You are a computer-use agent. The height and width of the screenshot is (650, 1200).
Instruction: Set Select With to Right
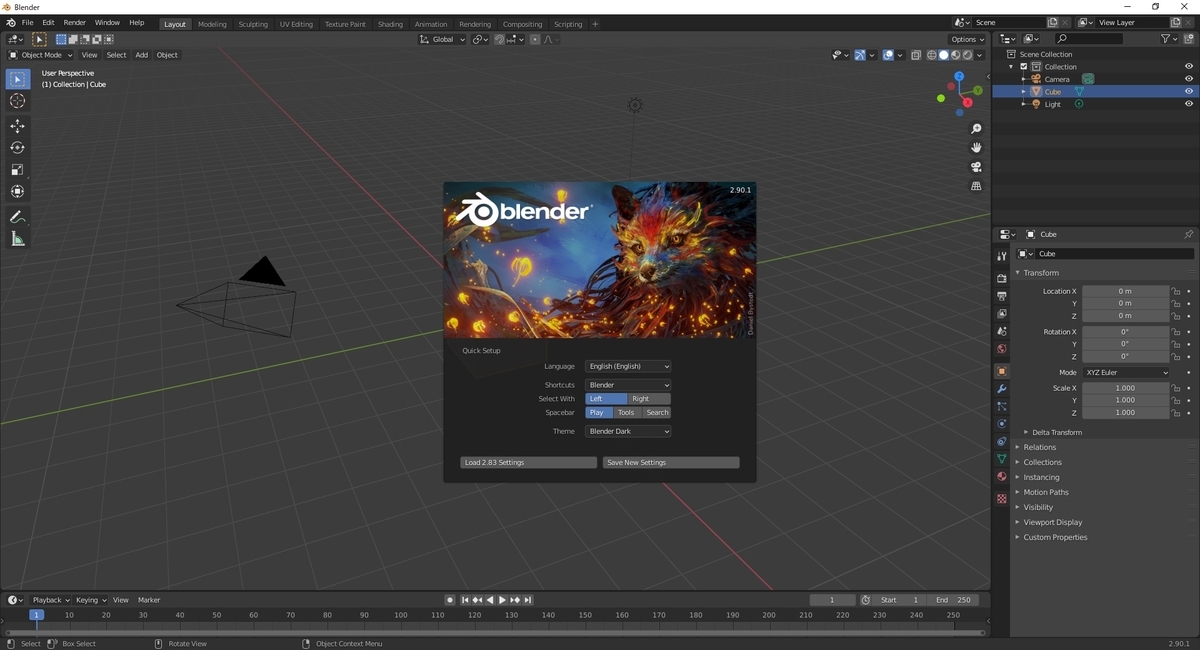649,399
